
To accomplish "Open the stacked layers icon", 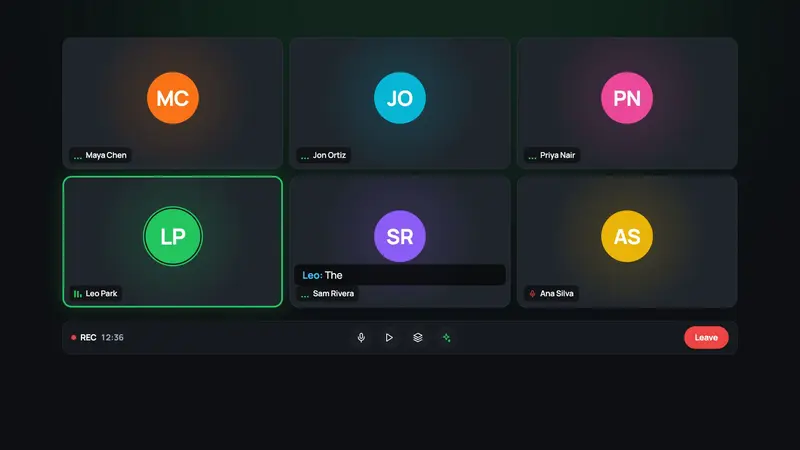I will pos(418,338).
